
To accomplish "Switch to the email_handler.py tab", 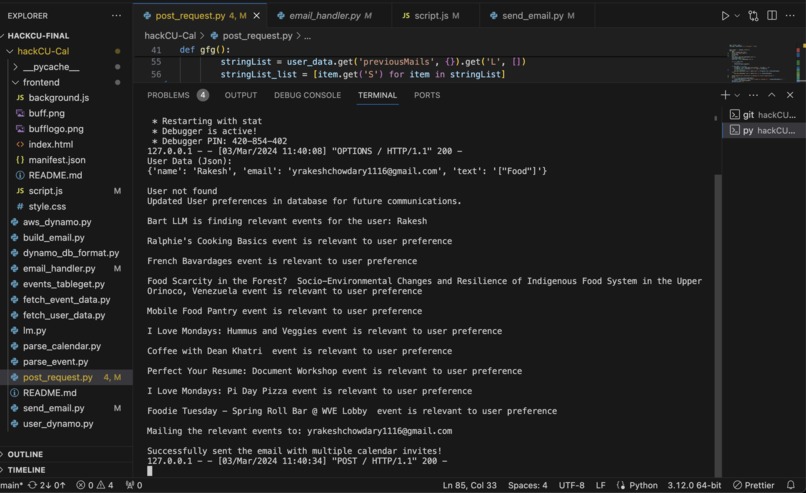I will [324, 16].
